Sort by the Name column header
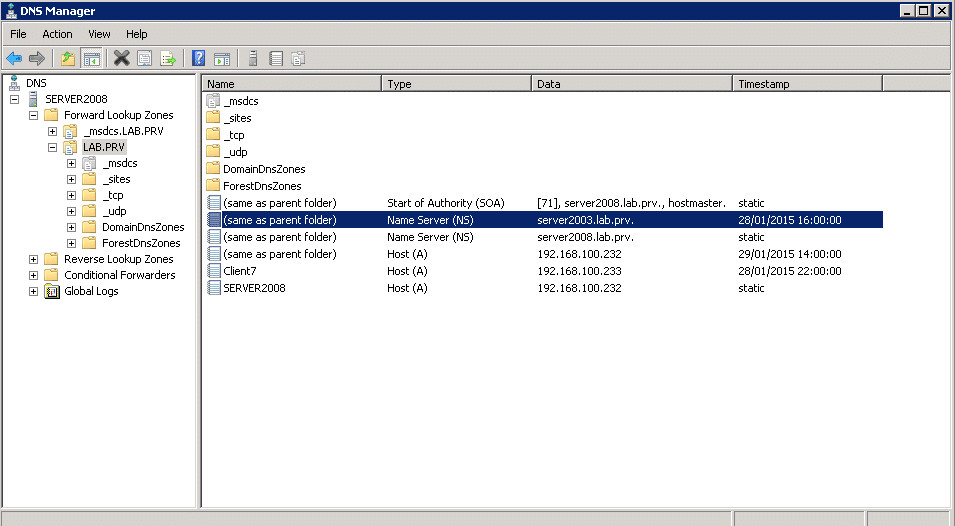Viewport: 955px width, 526px height. pyautogui.click(x=292, y=84)
